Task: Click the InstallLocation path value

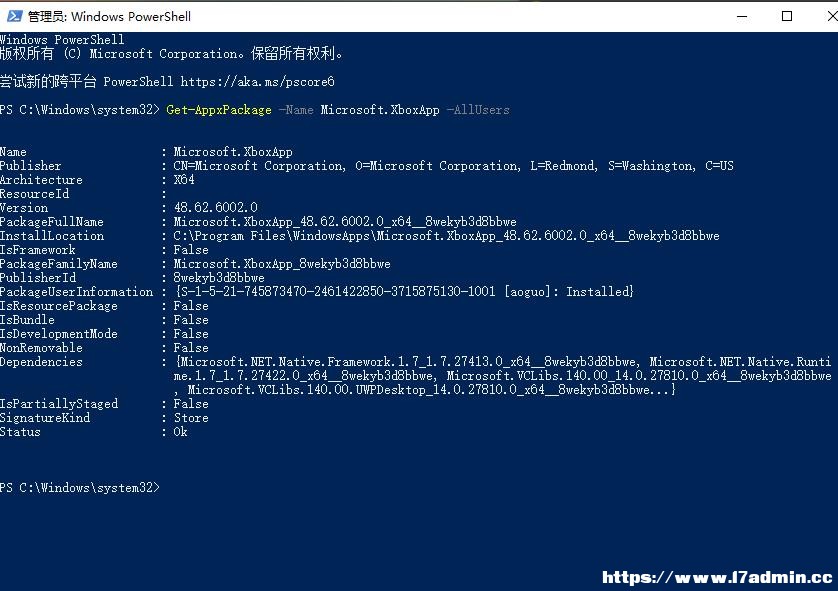Action: (x=446, y=236)
